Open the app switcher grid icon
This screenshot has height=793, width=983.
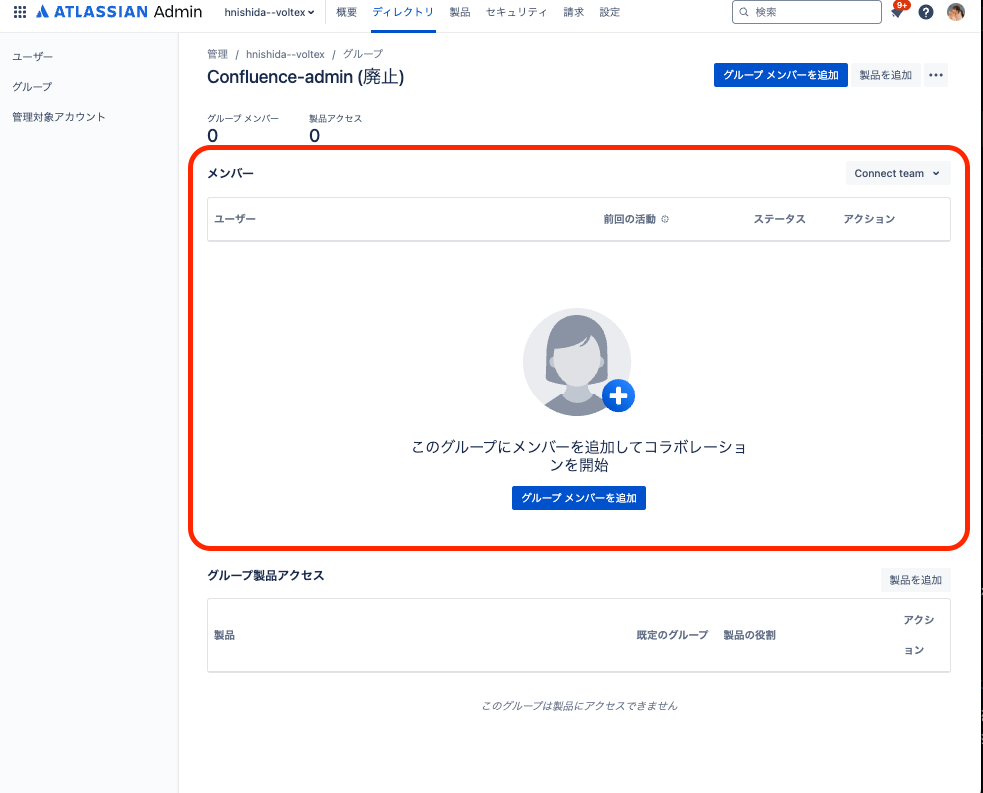pyautogui.click(x=20, y=12)
